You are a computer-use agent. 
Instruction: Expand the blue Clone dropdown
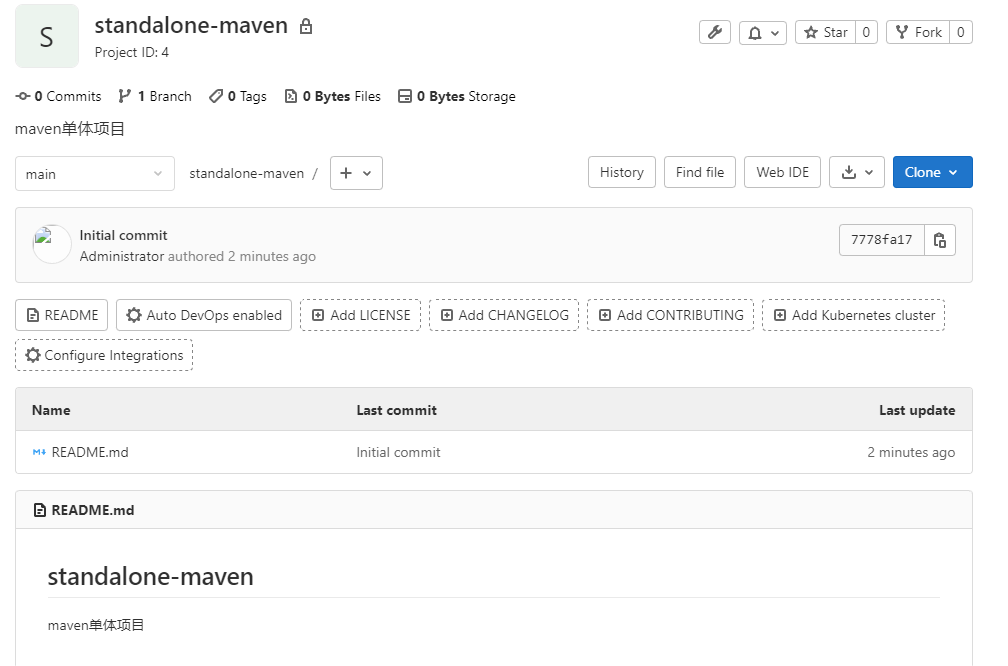click(932, 172)
